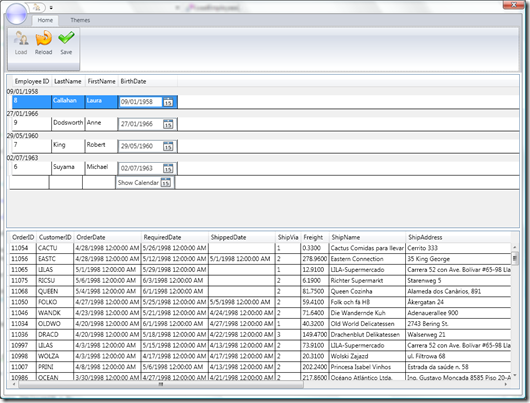Select the Dodsworth last name cell
530x403 pixels.
pyautogui.click(x=68, y=124)
